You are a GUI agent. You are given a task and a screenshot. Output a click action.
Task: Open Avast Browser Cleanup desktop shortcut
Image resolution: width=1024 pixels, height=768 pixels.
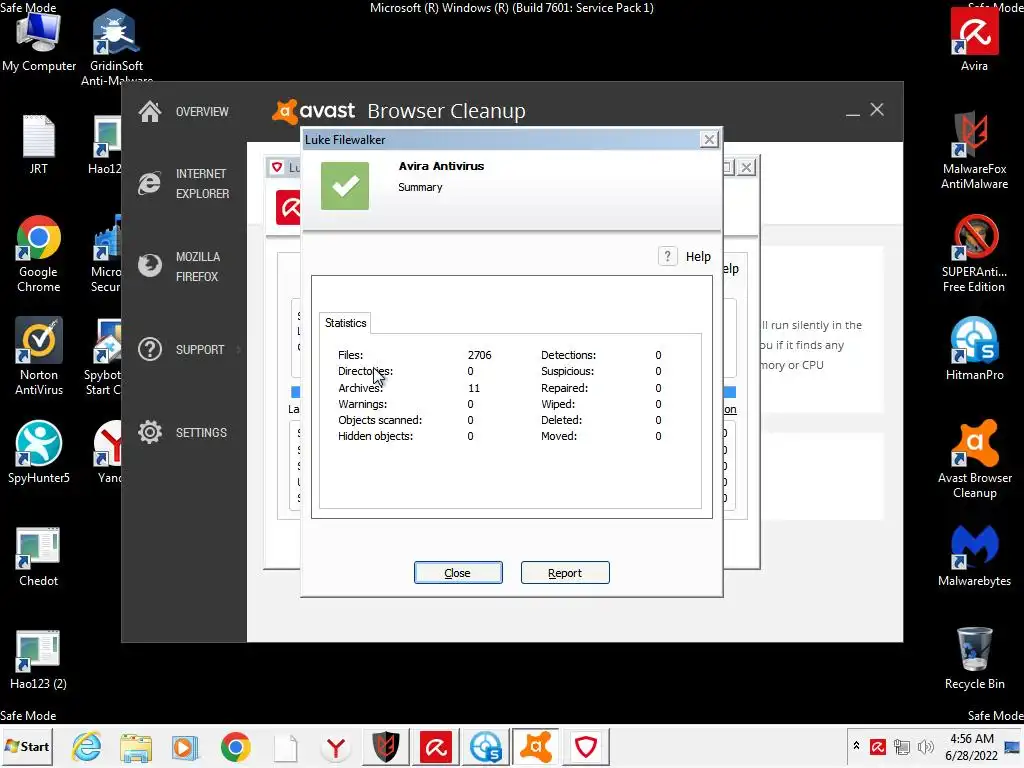coord(974,460)
